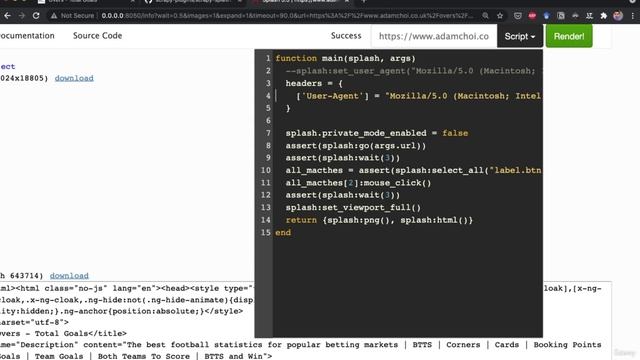Screen dimensions: 640x360
Task: Bookmark this page with the star icon
Action: coord(500,16)
